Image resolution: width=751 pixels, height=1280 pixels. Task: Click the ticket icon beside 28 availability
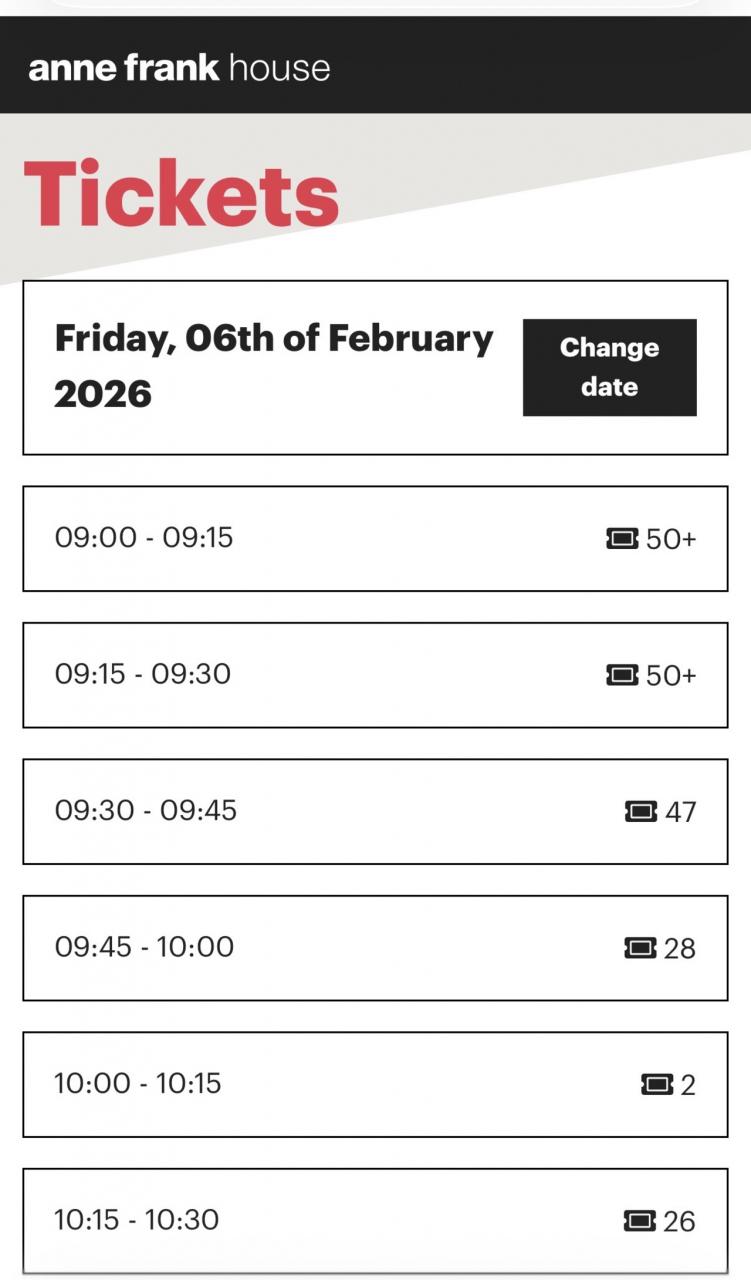coord(640,947)
